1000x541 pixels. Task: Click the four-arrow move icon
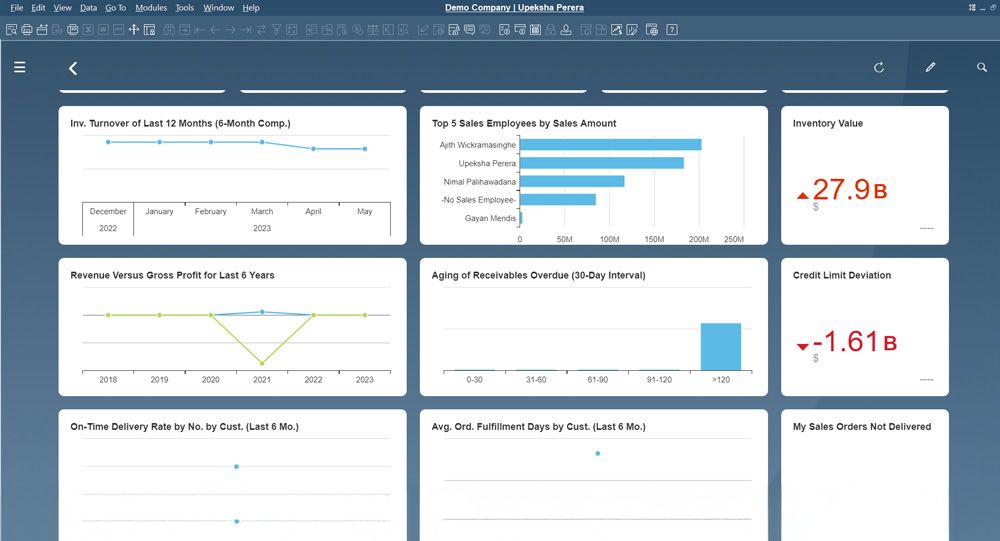[134, 30]
